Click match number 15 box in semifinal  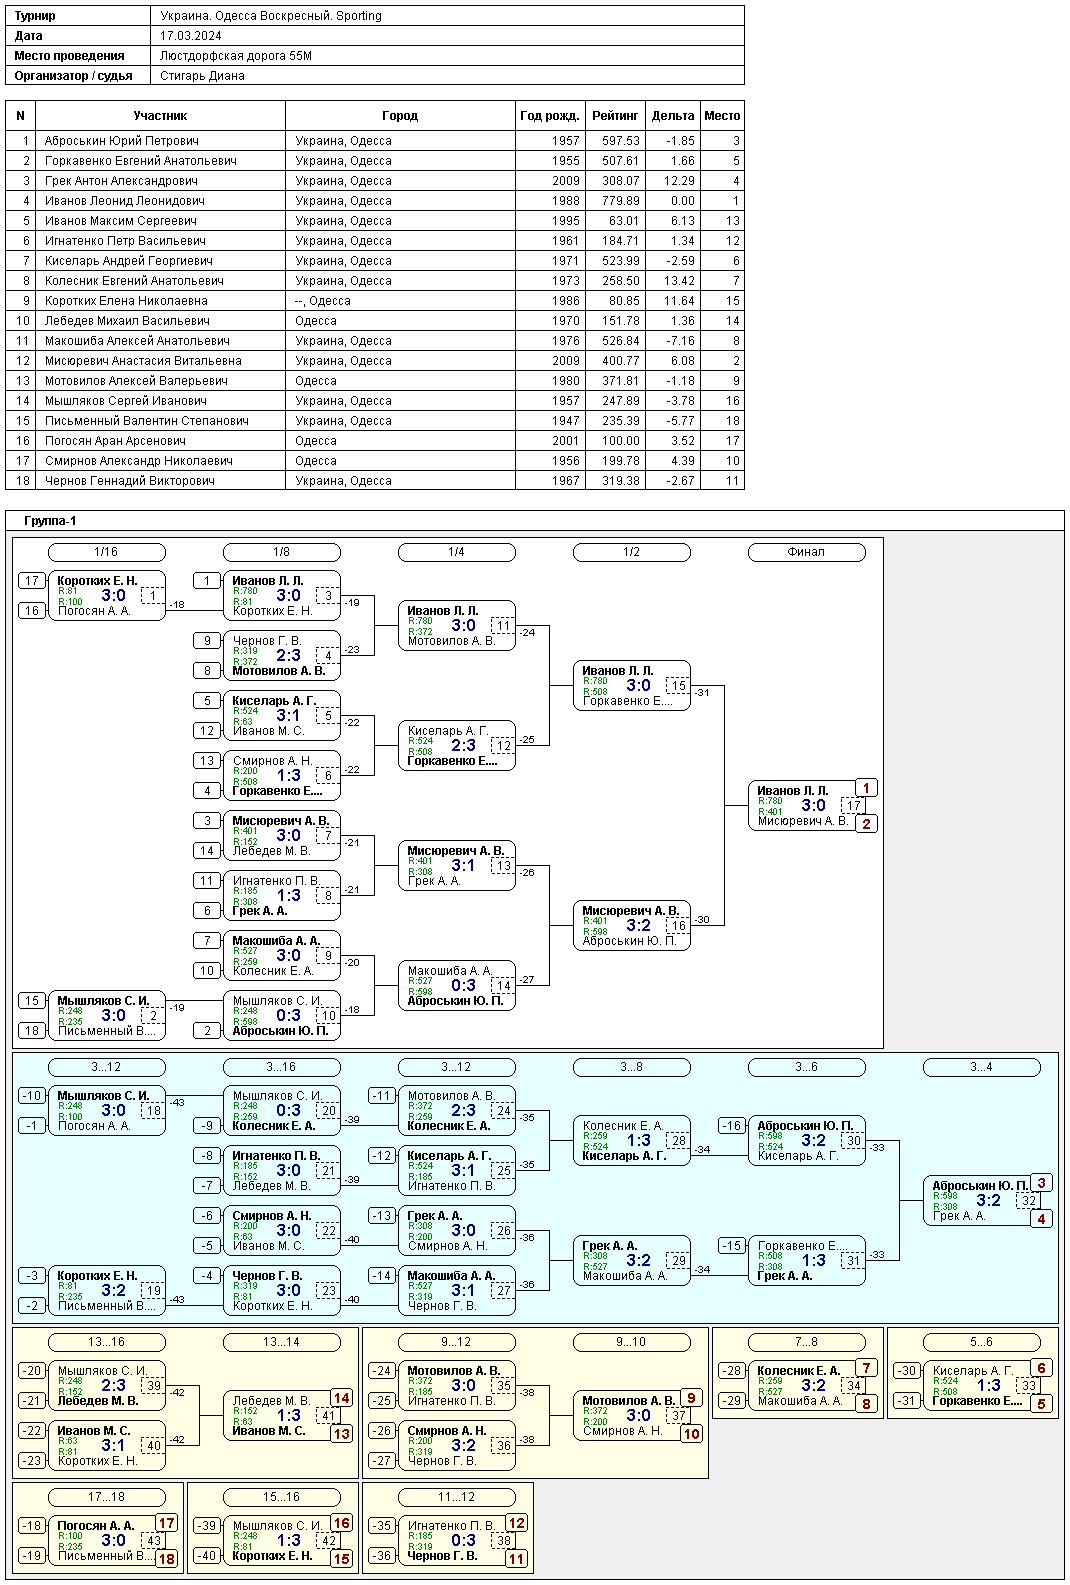[x=678, y=685]
